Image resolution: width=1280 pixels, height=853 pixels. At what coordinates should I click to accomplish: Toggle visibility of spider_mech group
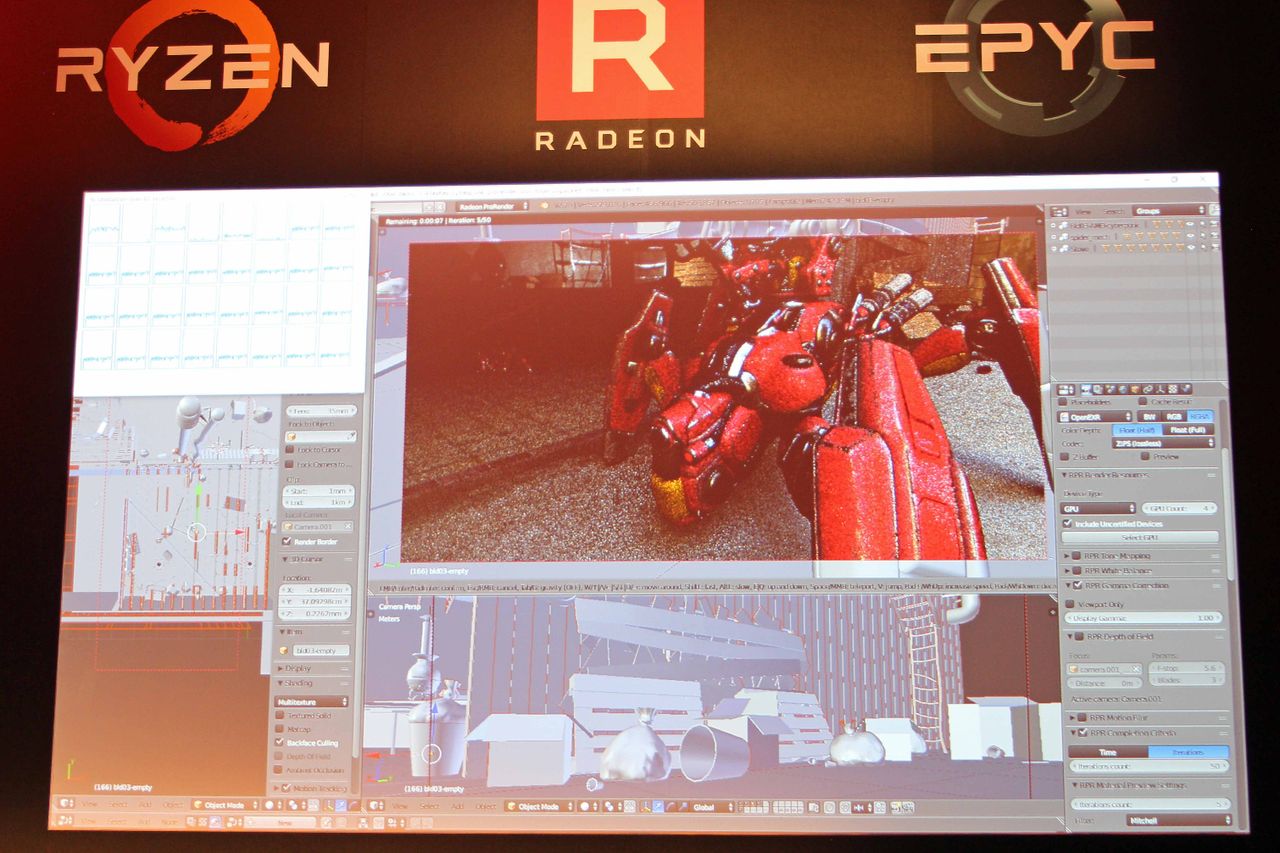1188,236
